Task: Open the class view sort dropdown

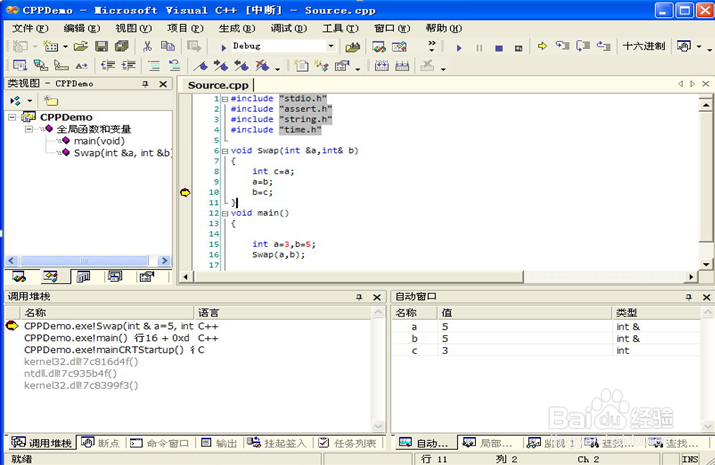Action: (30, 101)
